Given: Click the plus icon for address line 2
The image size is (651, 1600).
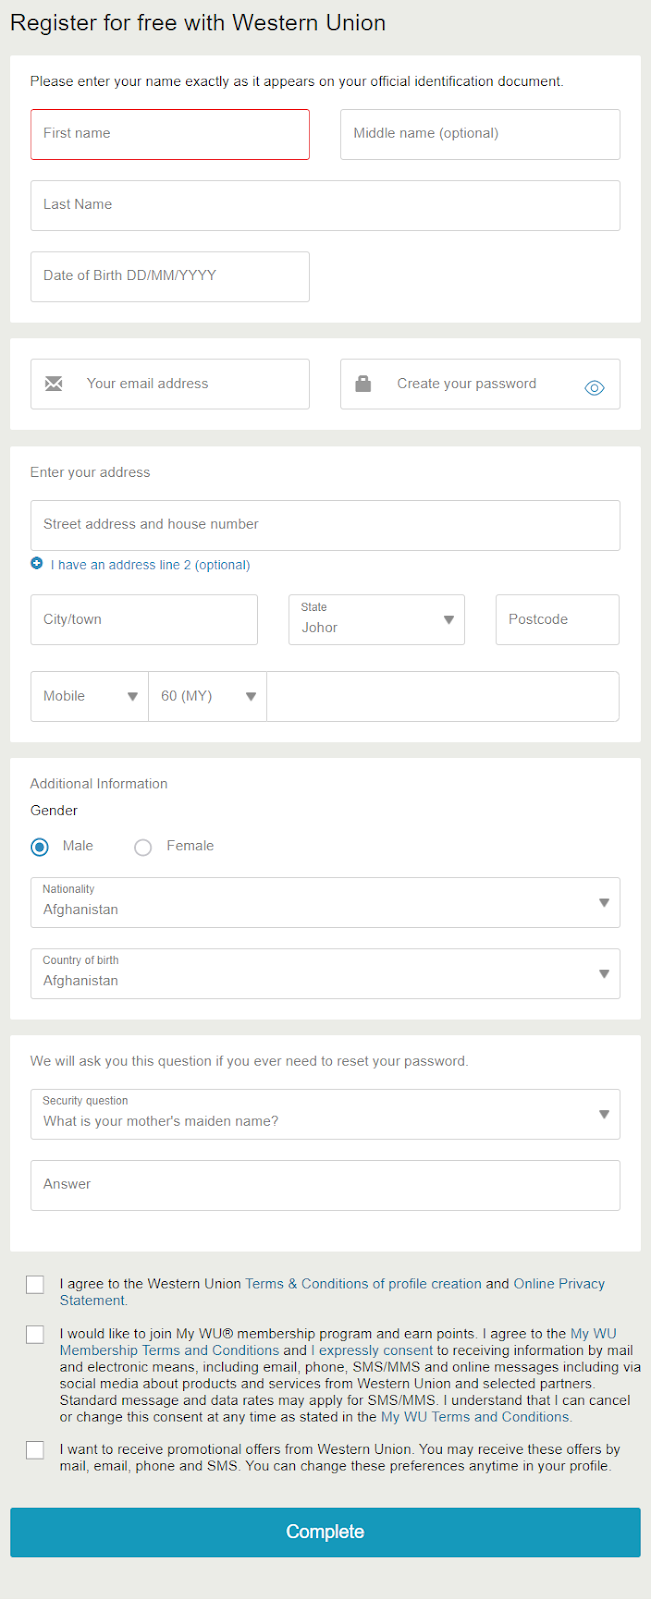Looking at the screenshot, I should click(x=37, y=564).
